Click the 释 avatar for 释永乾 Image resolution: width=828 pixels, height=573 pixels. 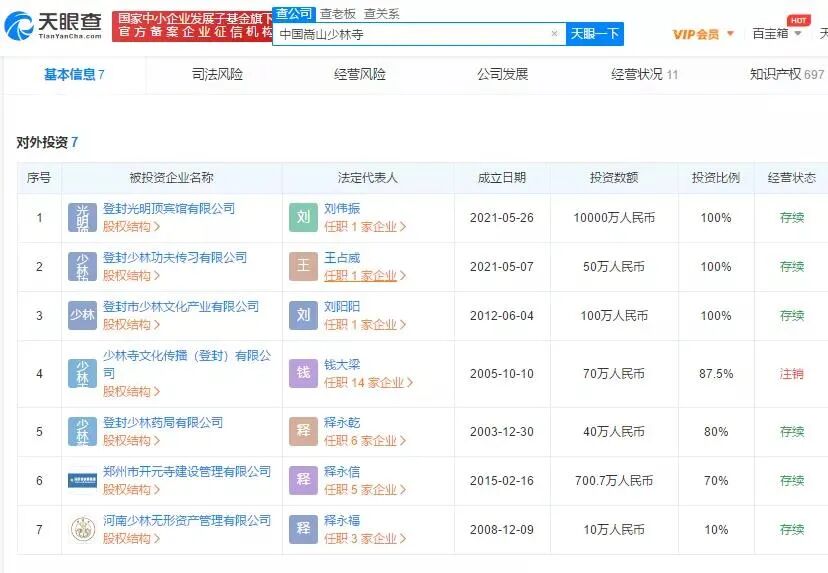[303, 431]
